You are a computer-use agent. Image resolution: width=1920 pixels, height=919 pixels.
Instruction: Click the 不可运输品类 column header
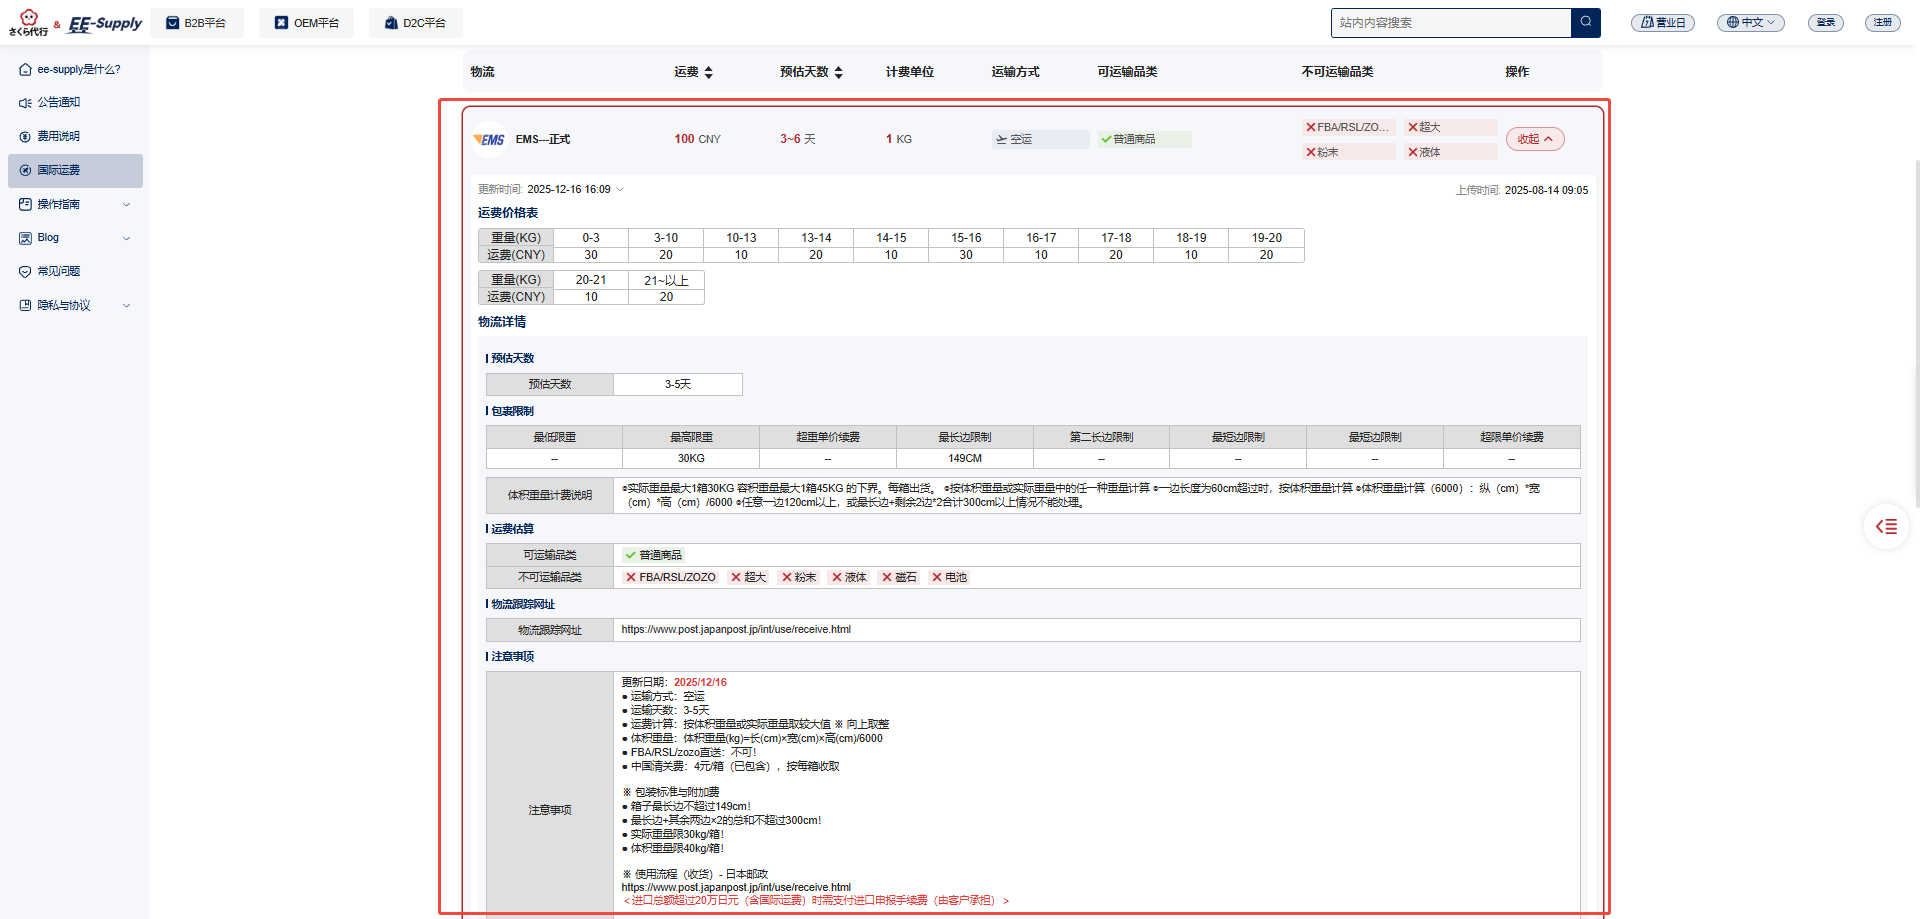tap(1337, 72)
